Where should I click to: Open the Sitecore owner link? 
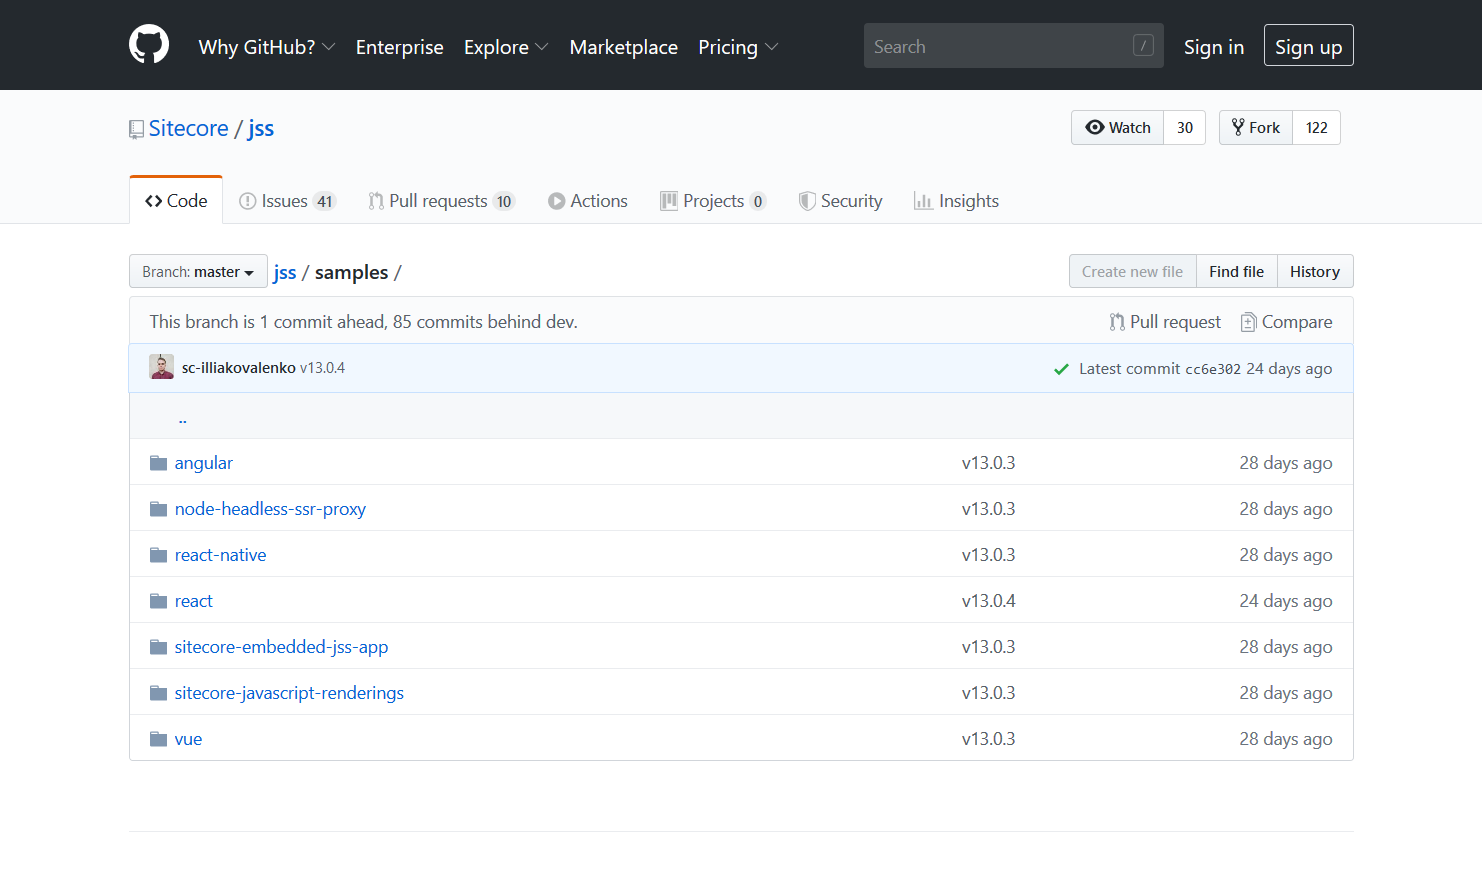189,128
